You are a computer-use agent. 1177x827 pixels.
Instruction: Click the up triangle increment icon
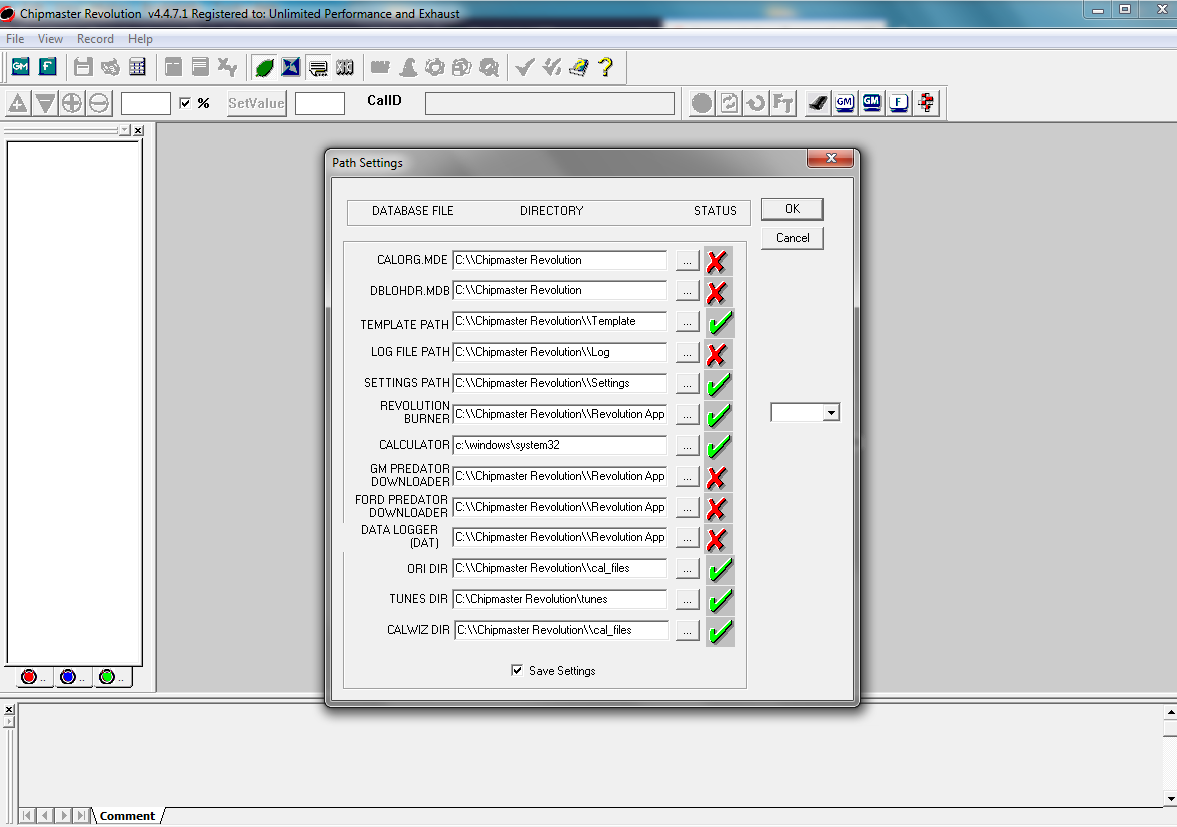[x=18, y=103]
